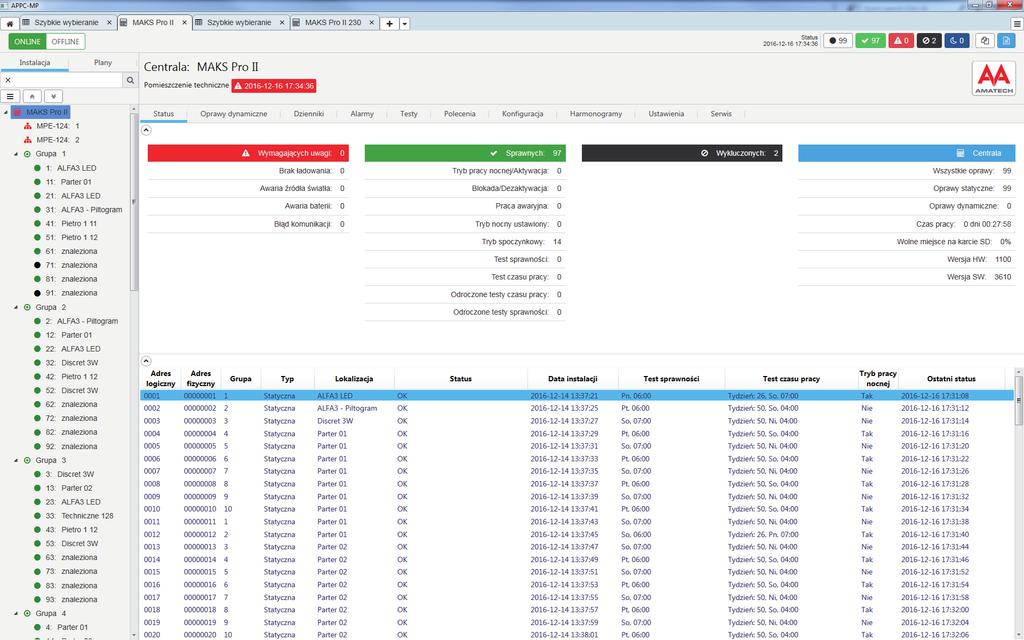Click the black dot beside 71: znaleziona
This screenshot has width=1024, height=640.
(37, 265)
